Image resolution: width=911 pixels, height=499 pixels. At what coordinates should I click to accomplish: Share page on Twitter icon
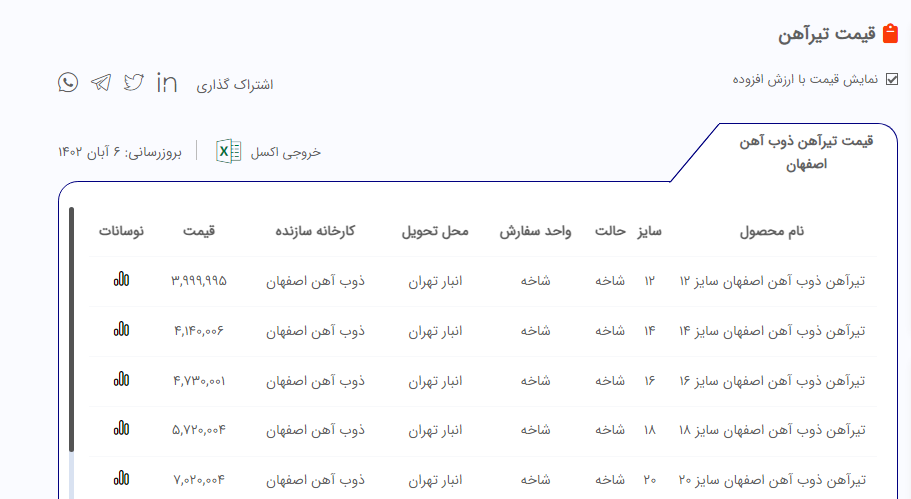[x=134, y=83]
